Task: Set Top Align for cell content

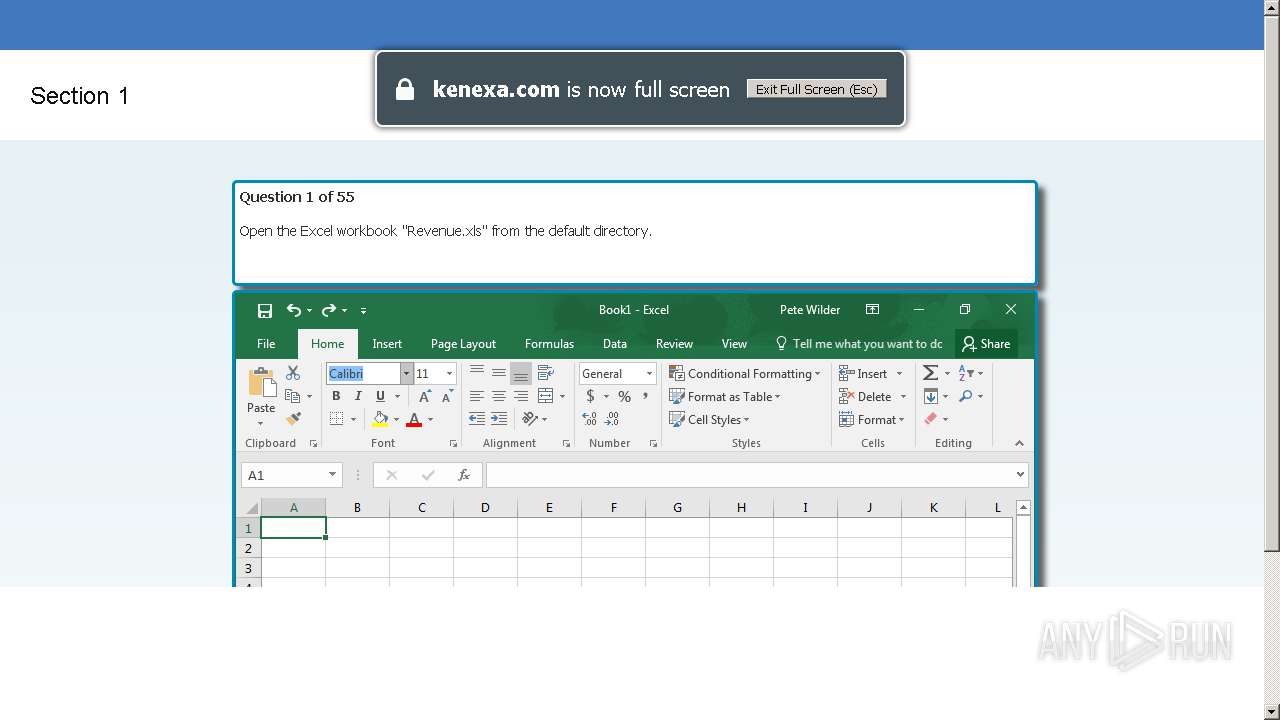Action: tap(477, 373)
